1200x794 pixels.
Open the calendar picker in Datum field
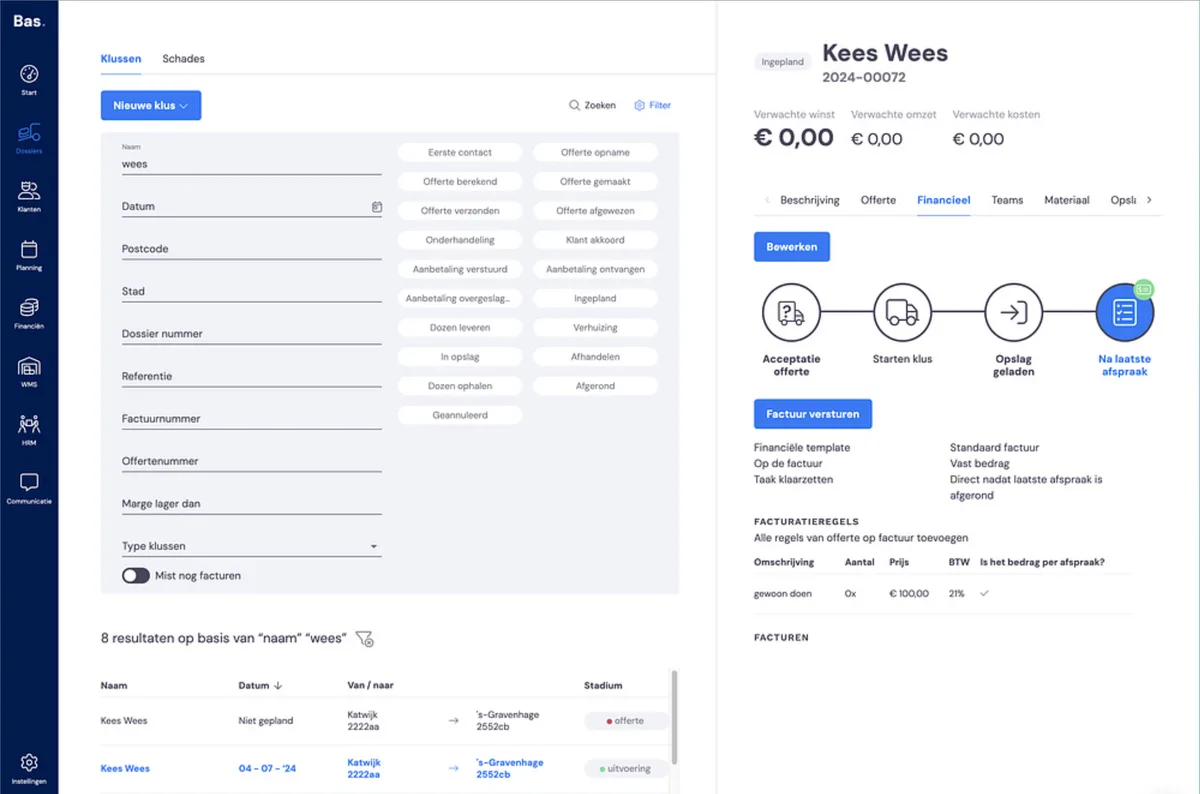click(376, 207)
